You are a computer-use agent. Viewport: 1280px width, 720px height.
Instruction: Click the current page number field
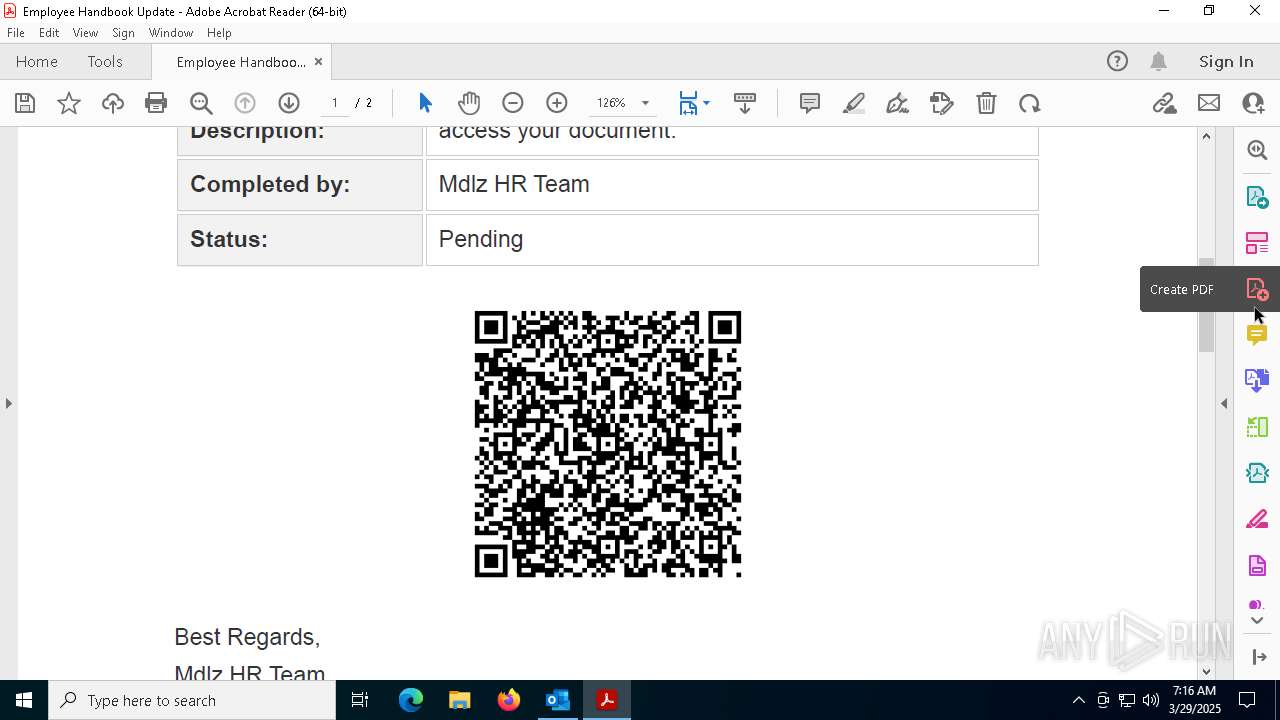[x=334, y=103]
